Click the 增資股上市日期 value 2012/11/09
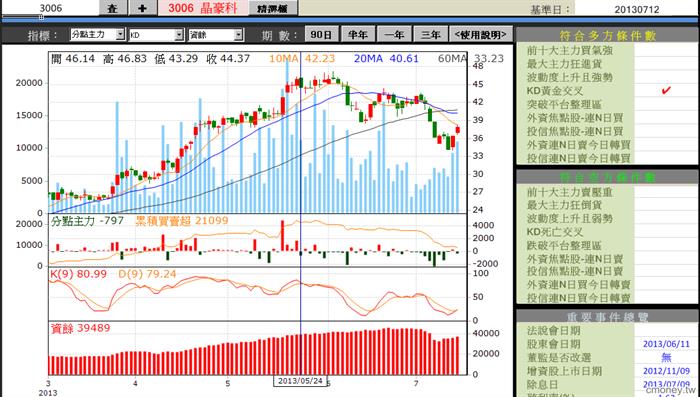The width and height of the screenshot is (700, 397). tap(666, 371)
